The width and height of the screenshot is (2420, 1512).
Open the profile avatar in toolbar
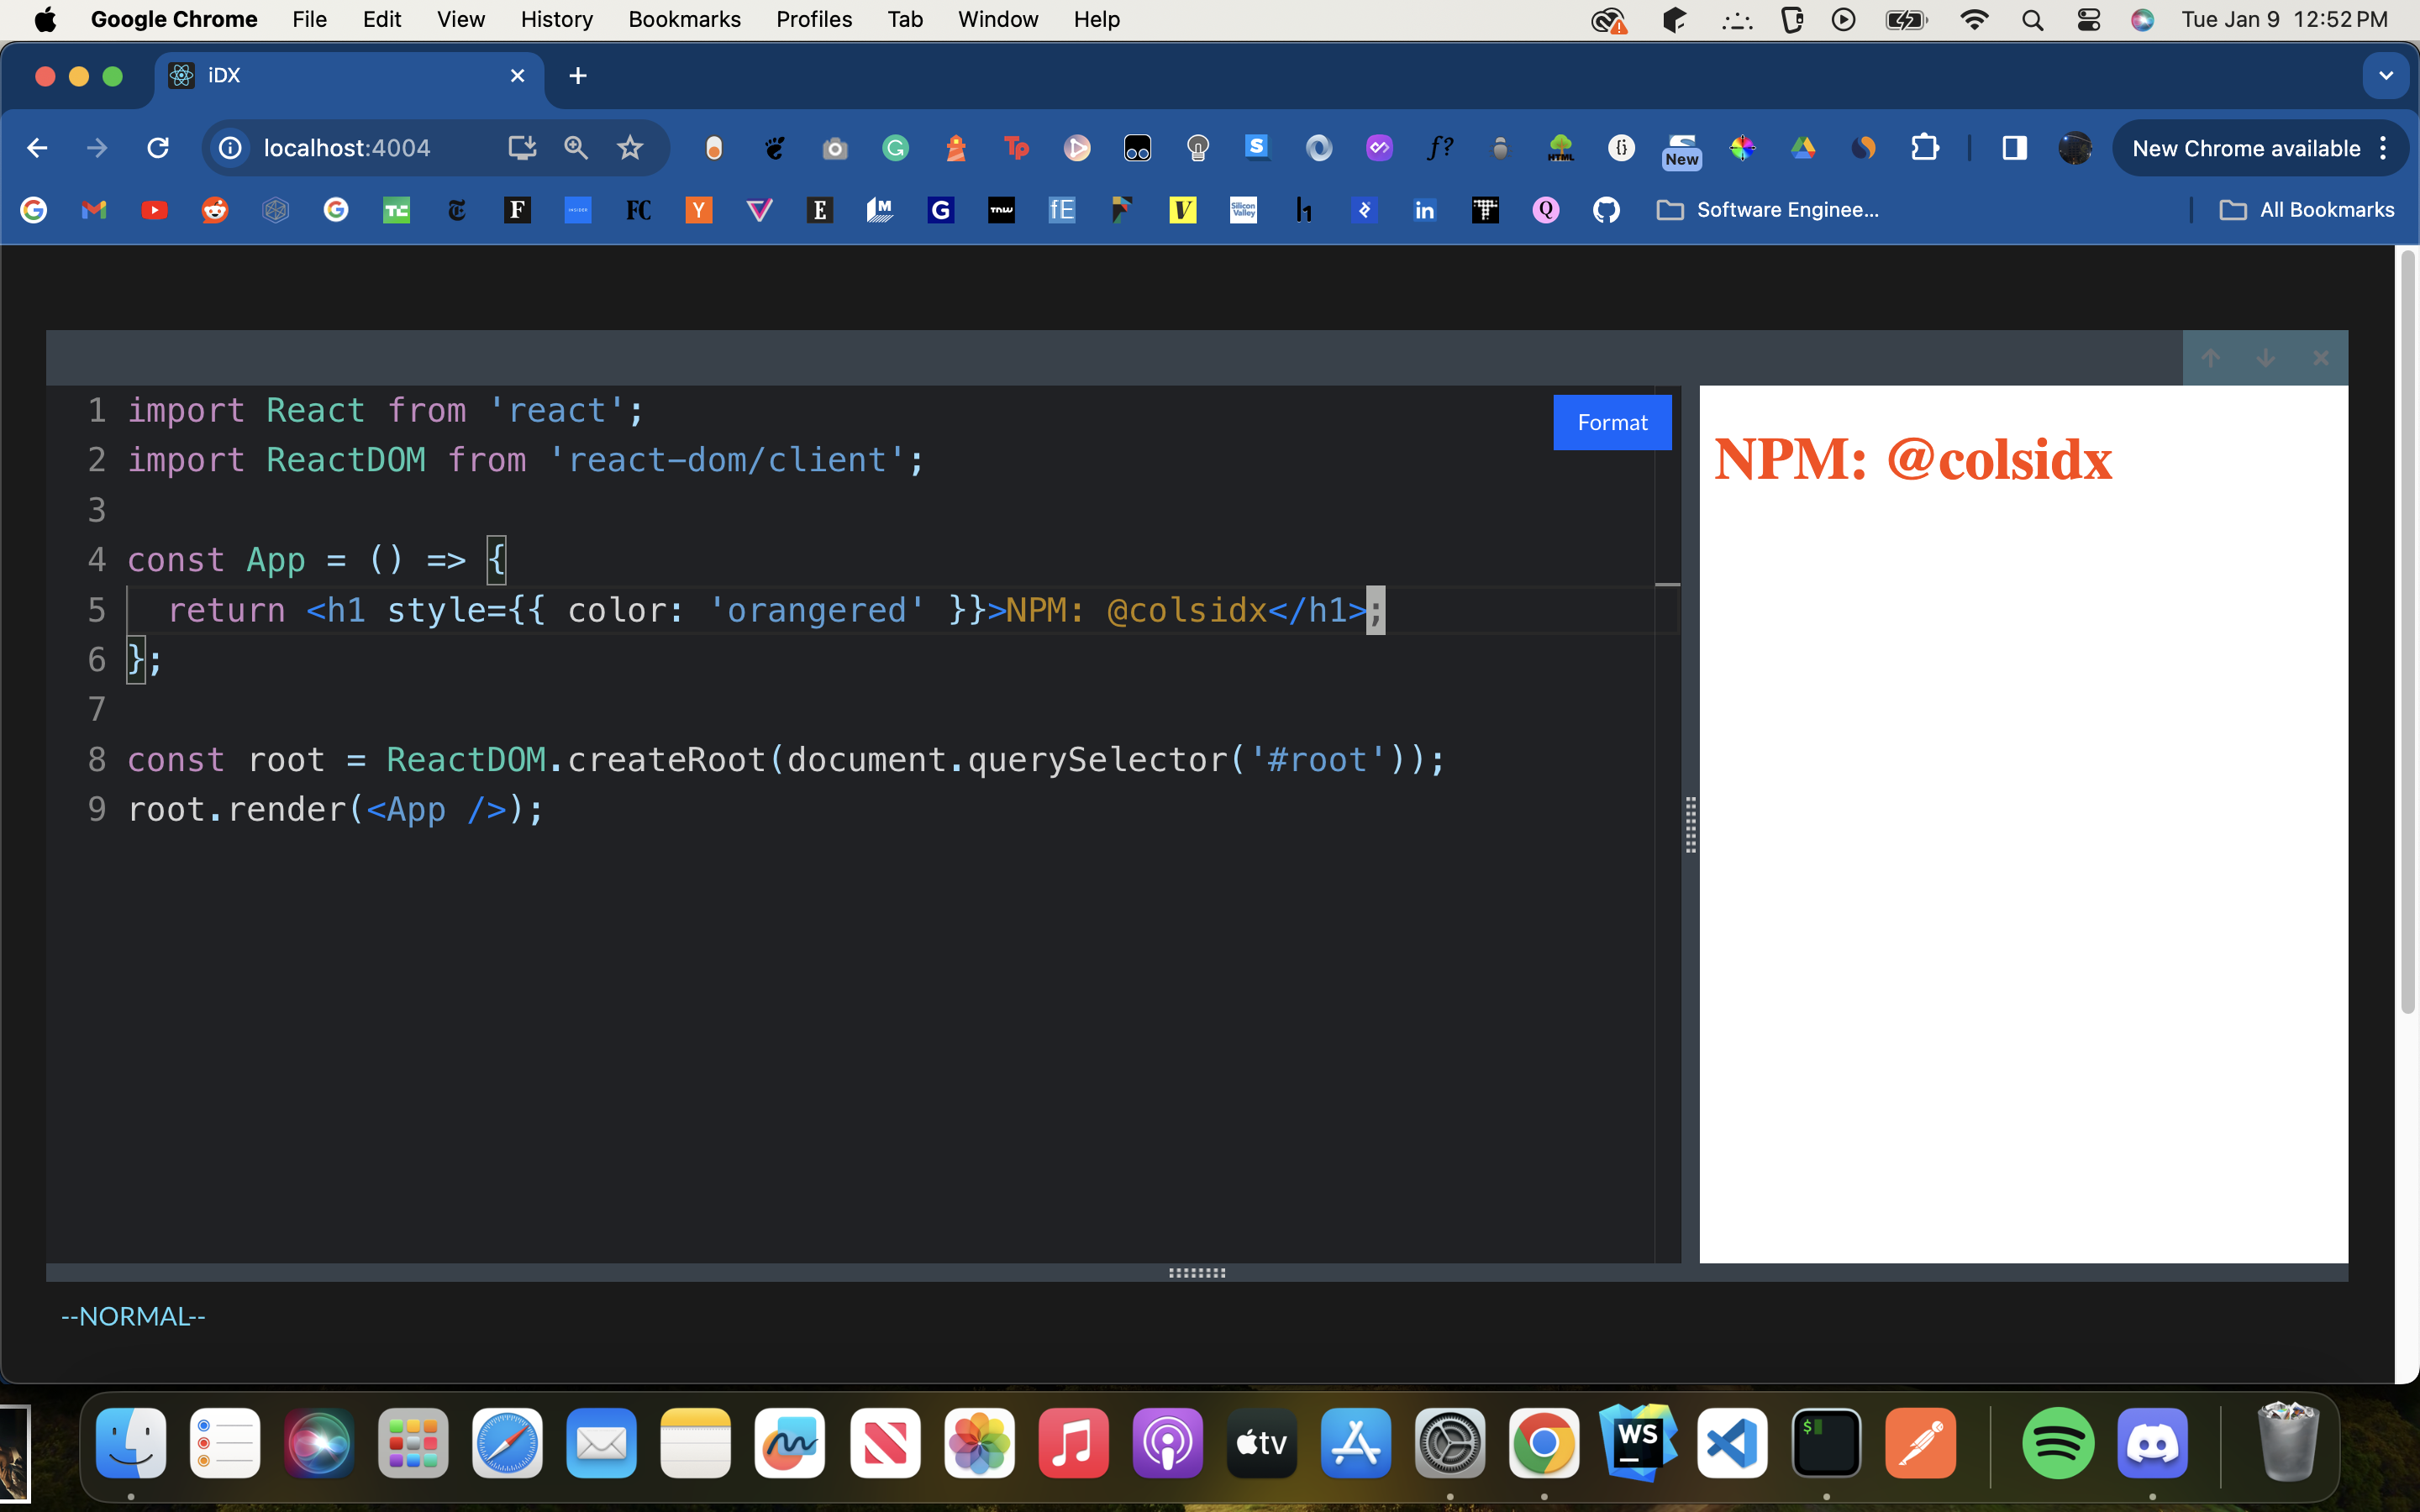pos(2075,148)
